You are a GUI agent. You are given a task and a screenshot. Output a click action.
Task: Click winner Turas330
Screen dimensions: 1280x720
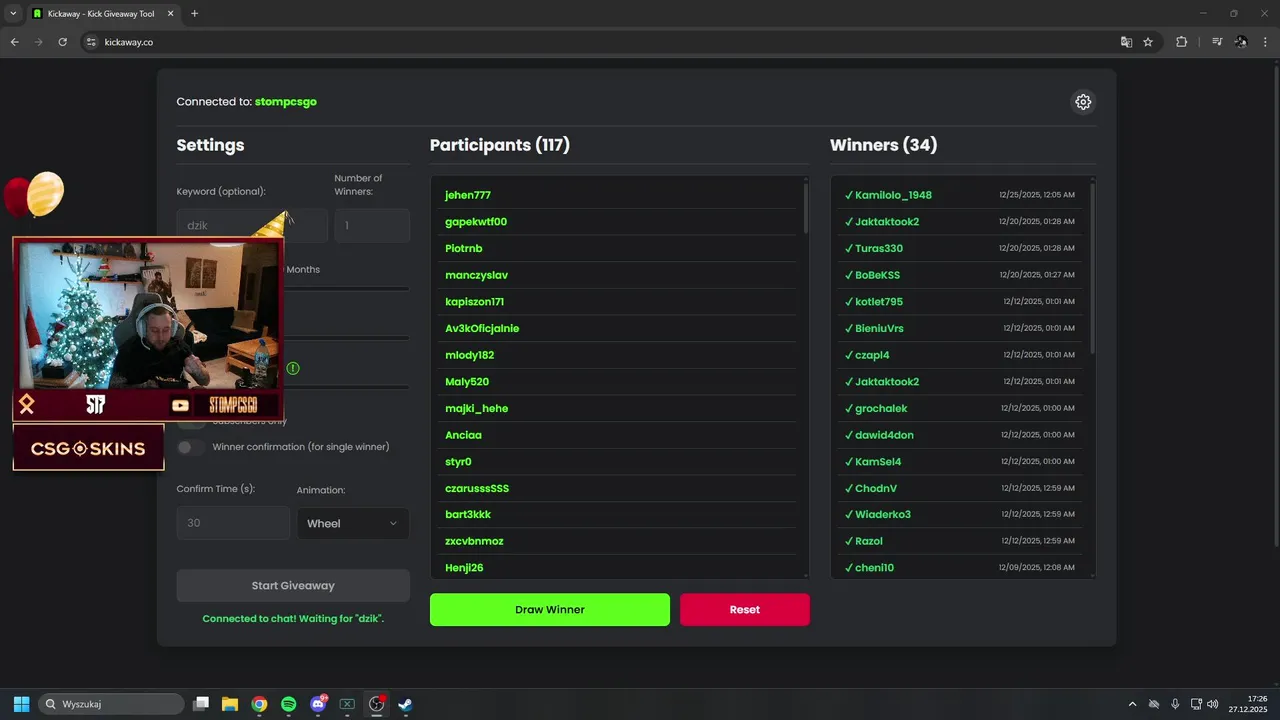[x=879, y=248]
